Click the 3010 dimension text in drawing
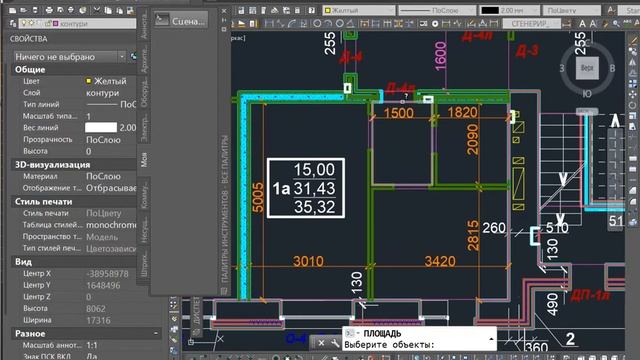The image size is (640, 360). pos(308,261)
